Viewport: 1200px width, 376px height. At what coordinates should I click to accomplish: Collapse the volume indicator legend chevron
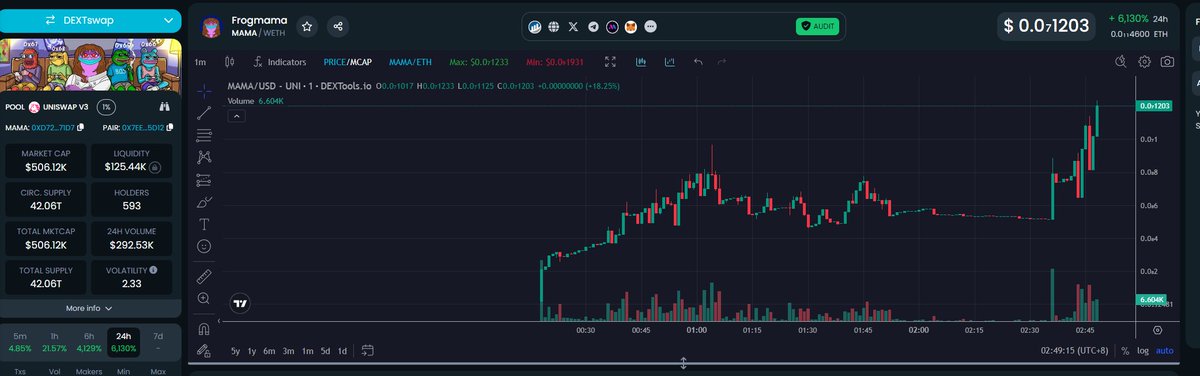point(237,116)
